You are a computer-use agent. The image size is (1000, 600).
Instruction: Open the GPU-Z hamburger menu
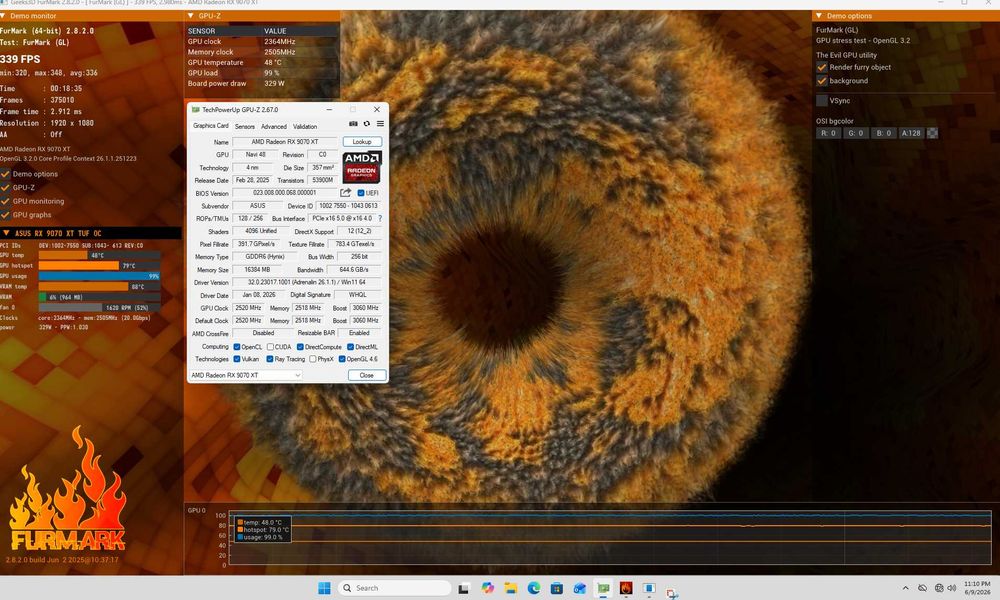tap(380, 124)
